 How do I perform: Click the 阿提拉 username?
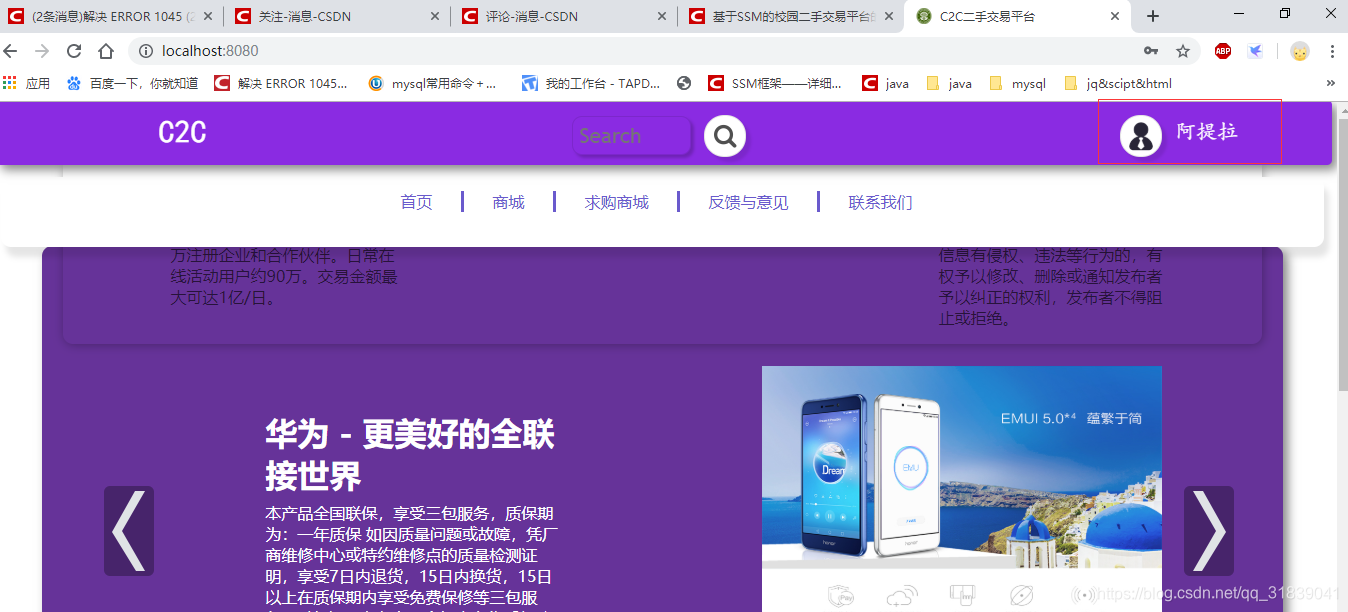click(x=1207, y=132)
